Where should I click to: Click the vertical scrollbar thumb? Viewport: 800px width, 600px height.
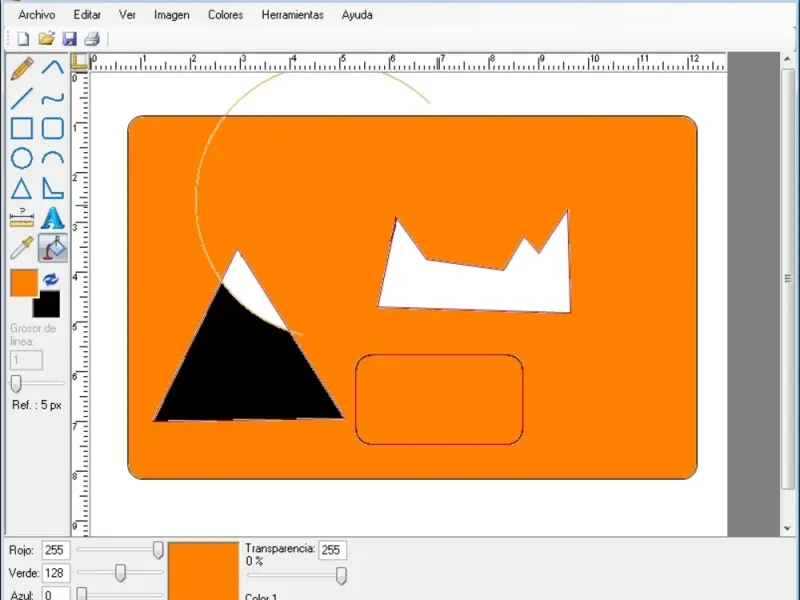tap(788, 278)
